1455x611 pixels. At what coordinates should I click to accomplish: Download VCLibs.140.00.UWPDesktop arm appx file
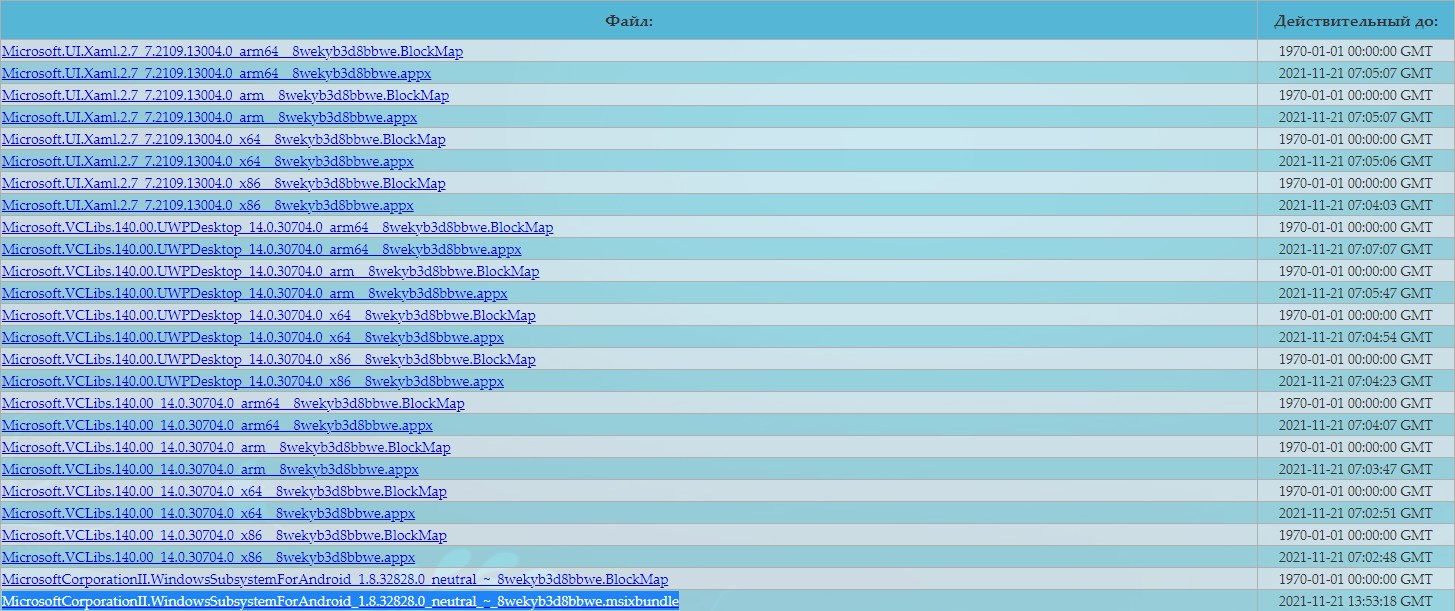pyautogui.click(x=255, y=293)
